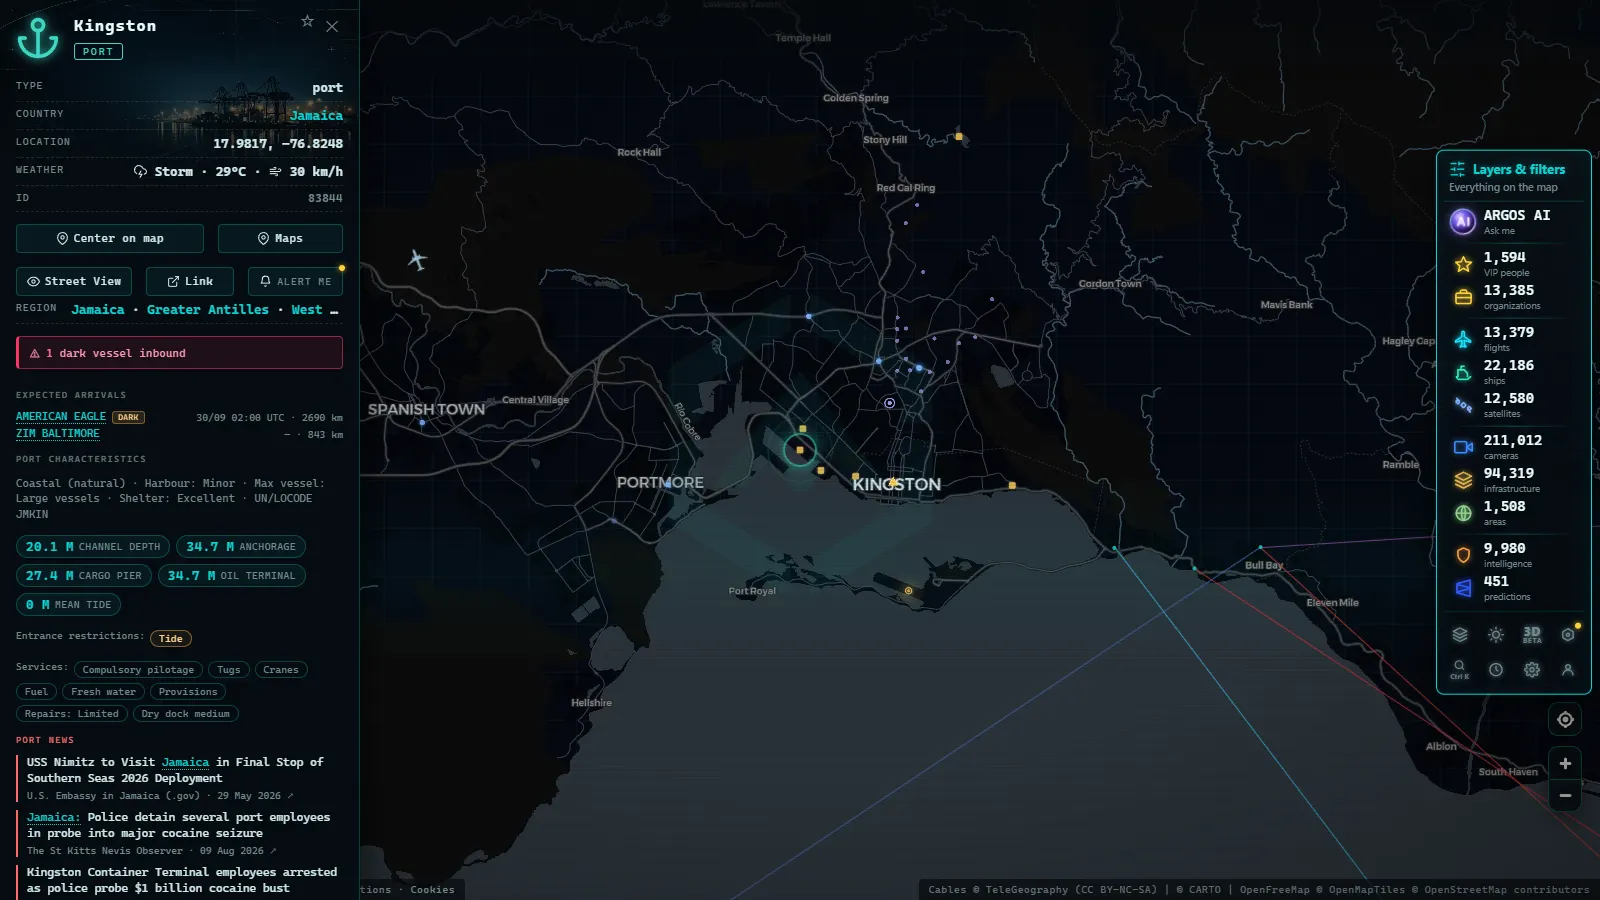Zoom out the map
The height and width of the screenshot is (900, 1600).
pyautogui.click(x=1565, y=796)
